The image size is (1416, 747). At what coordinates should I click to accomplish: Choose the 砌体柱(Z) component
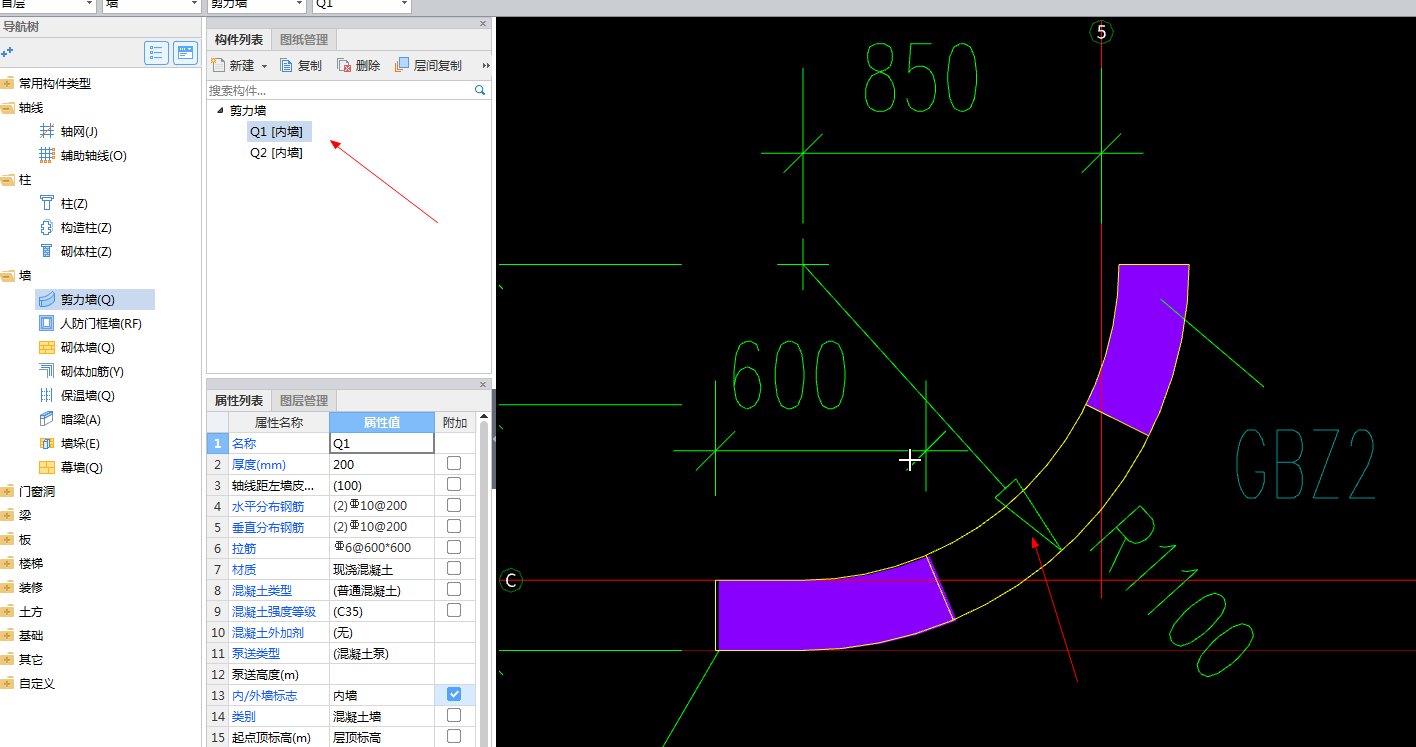(86, 251)
